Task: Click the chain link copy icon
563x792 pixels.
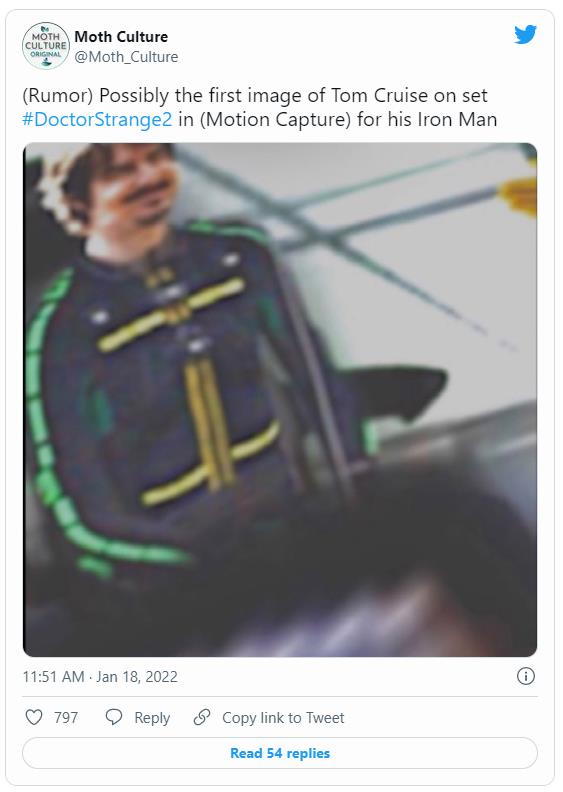Action: tap(202, 717)
